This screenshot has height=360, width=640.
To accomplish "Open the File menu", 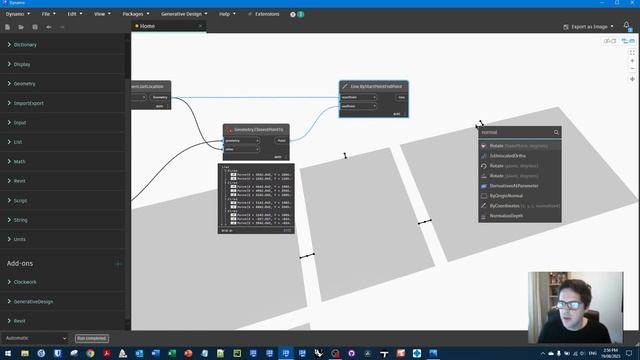I will [49, 14].
